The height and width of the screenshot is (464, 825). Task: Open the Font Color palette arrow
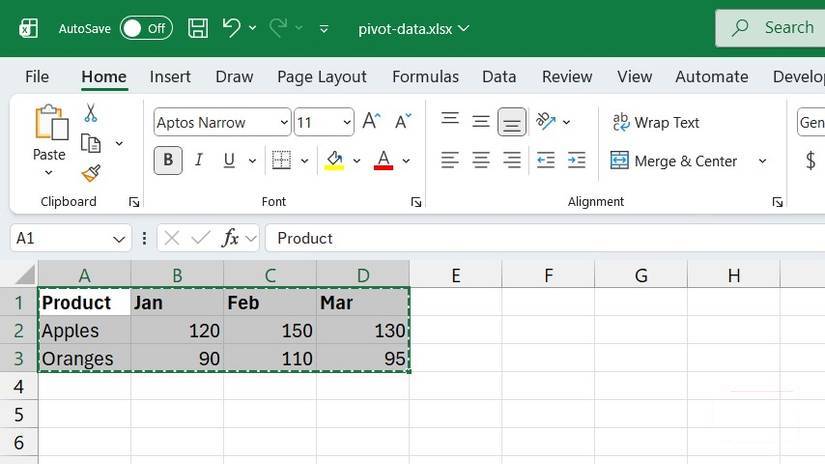[406, 160]
